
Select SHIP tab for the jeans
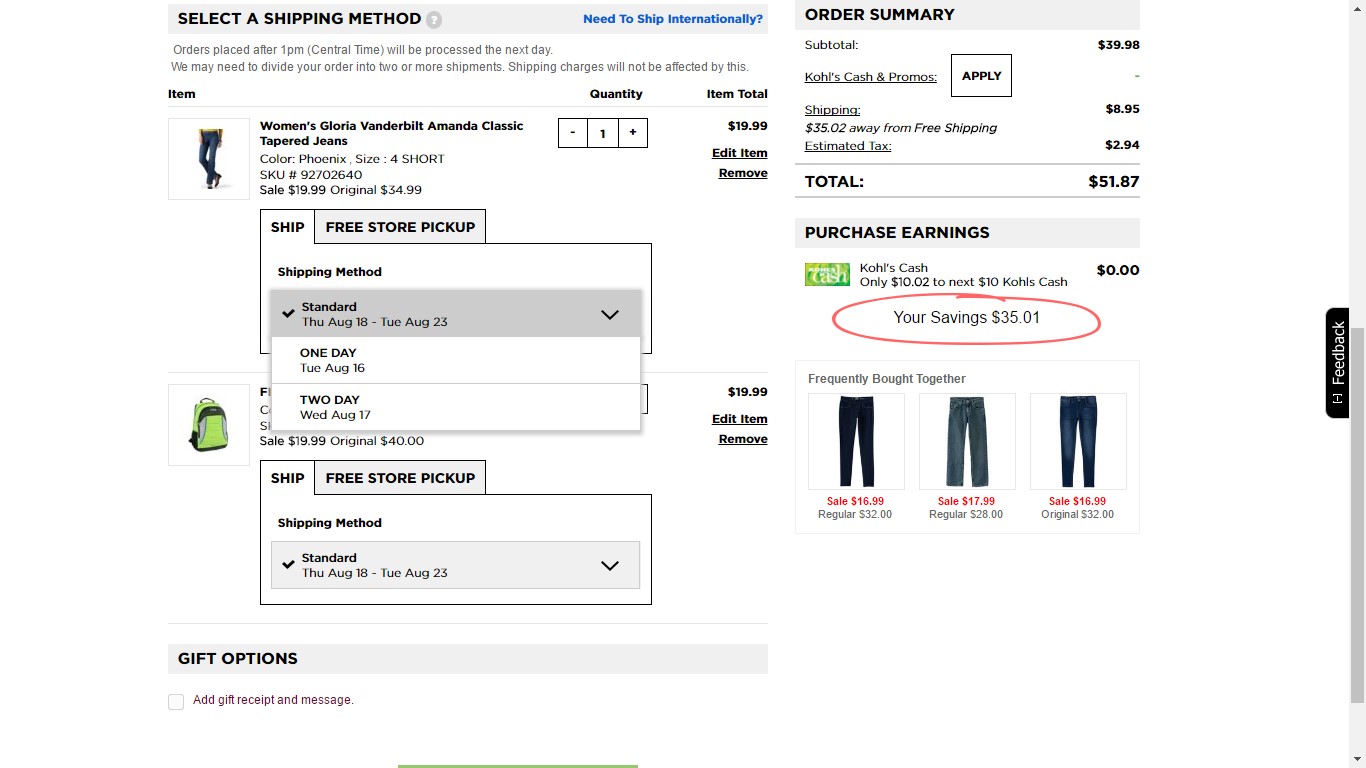point(287,227)
